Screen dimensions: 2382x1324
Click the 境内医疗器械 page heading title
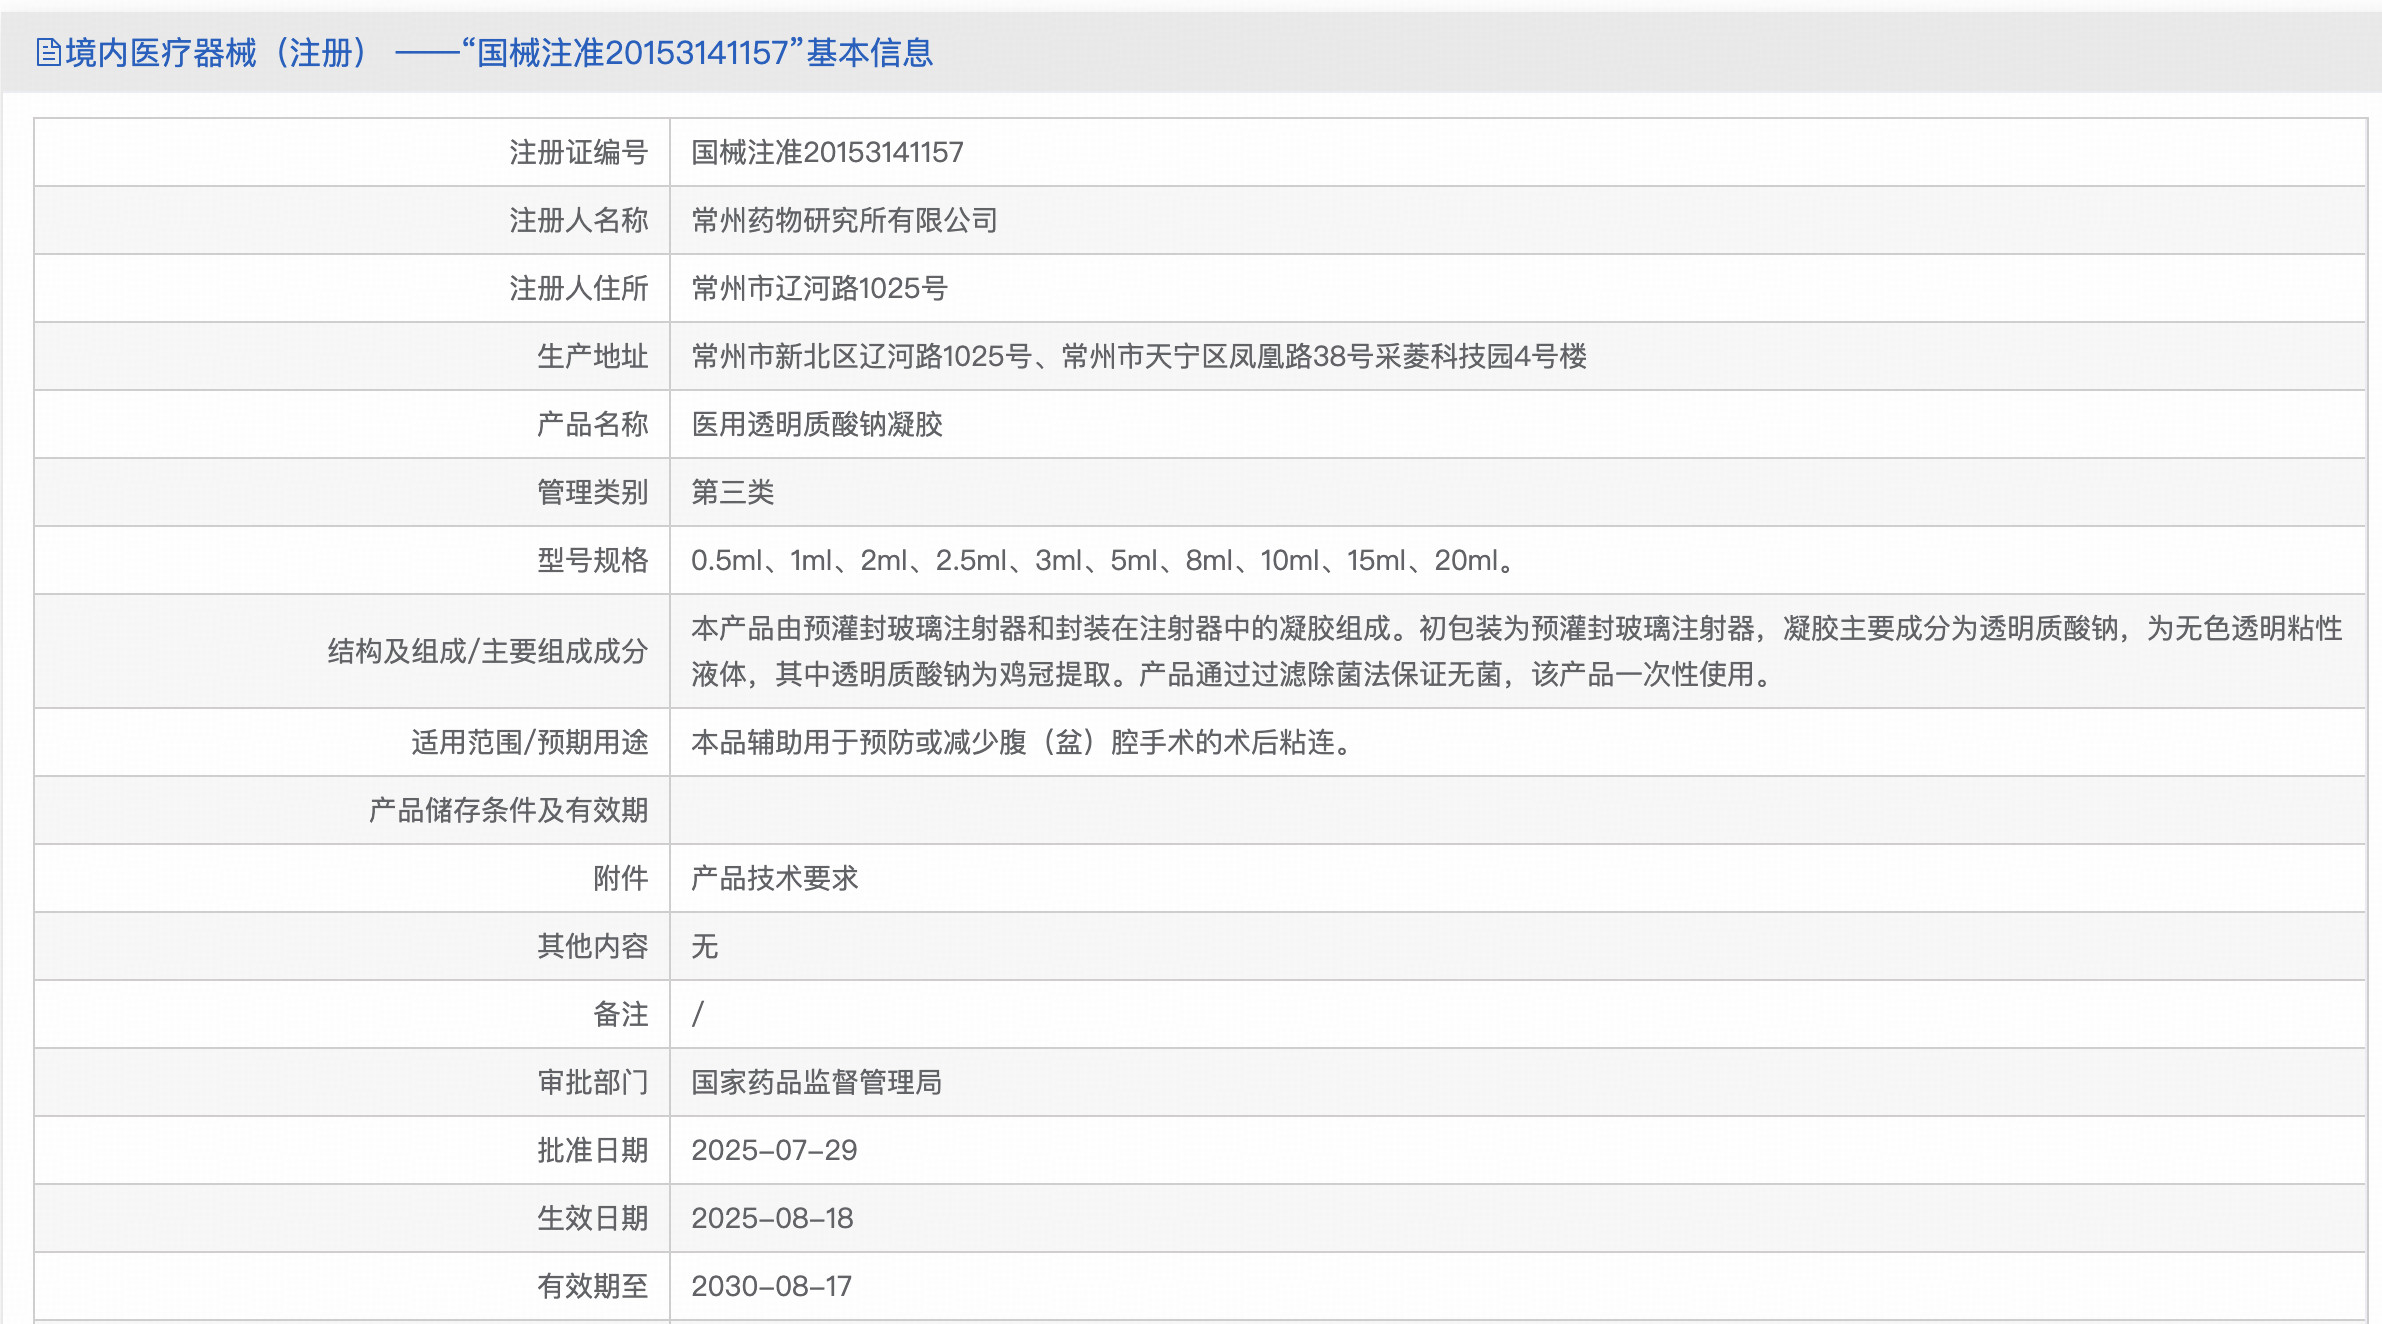pyautogui.click(x=498, y=52)
